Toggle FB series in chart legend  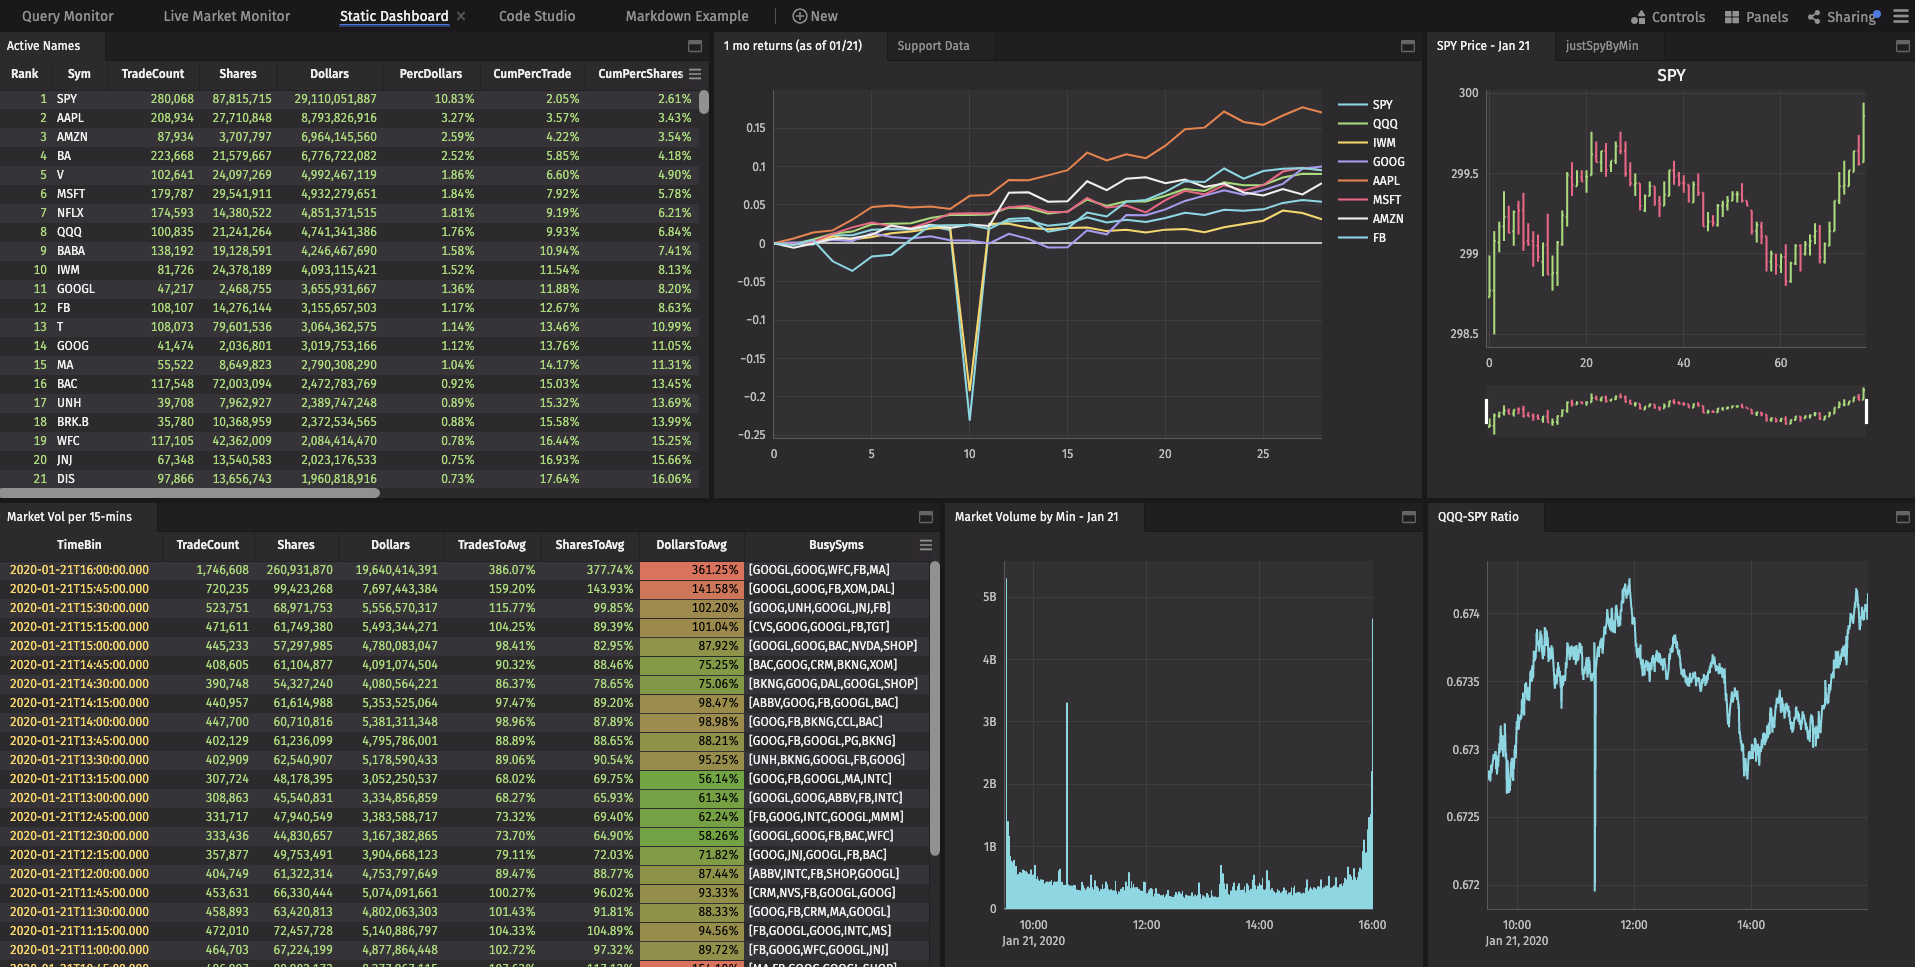1363,238
